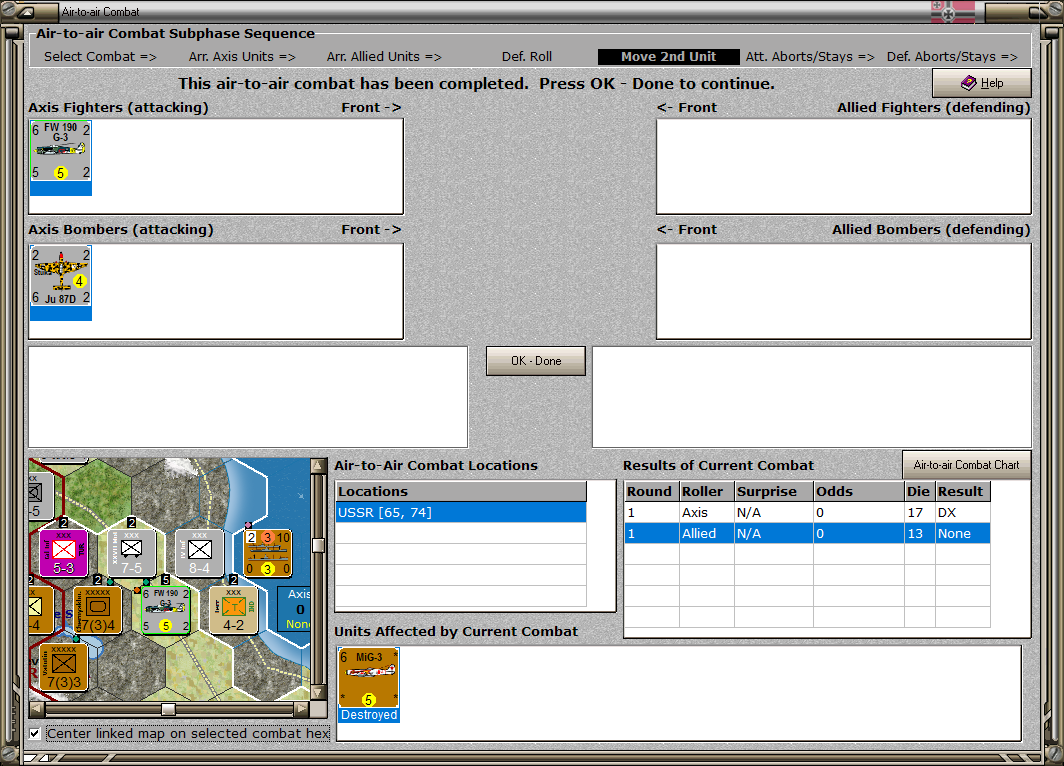Click the 4-2 unit counter on the map

click(x=233, y=610)
